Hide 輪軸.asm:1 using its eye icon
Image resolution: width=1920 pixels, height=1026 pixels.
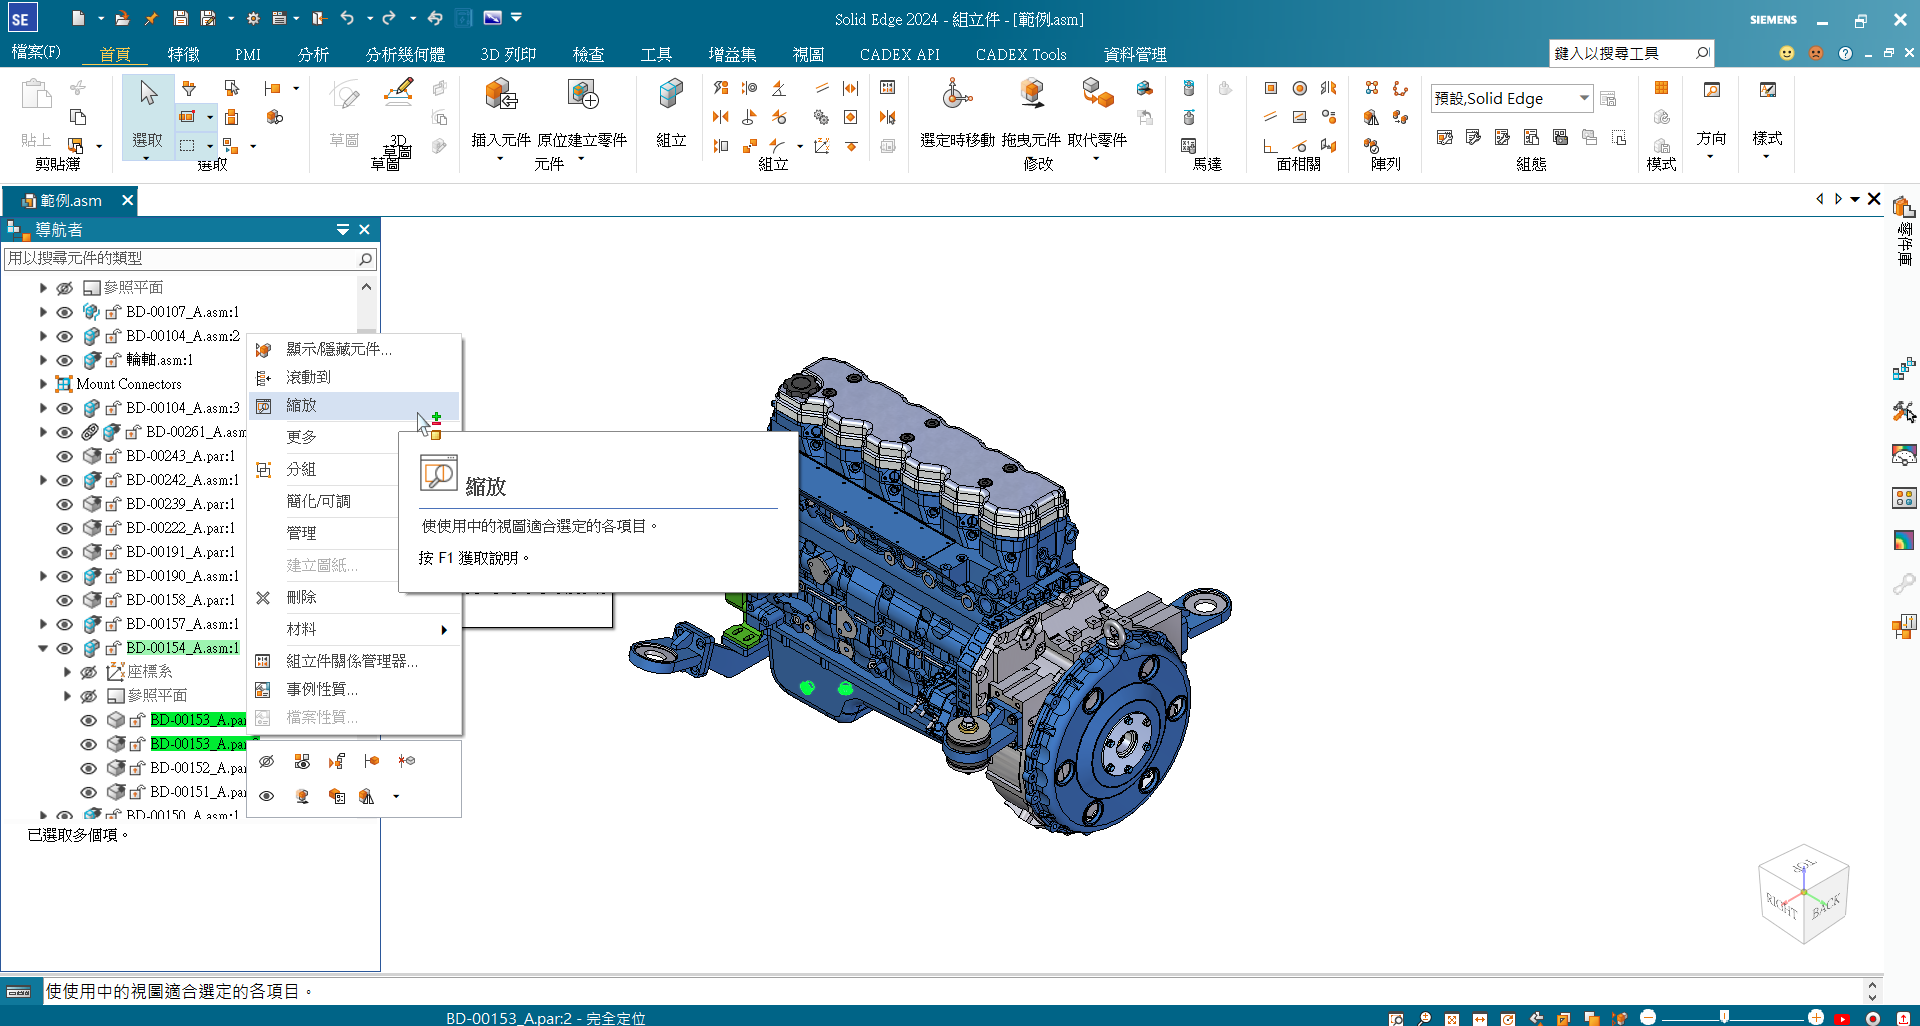(x=64, y=360)
